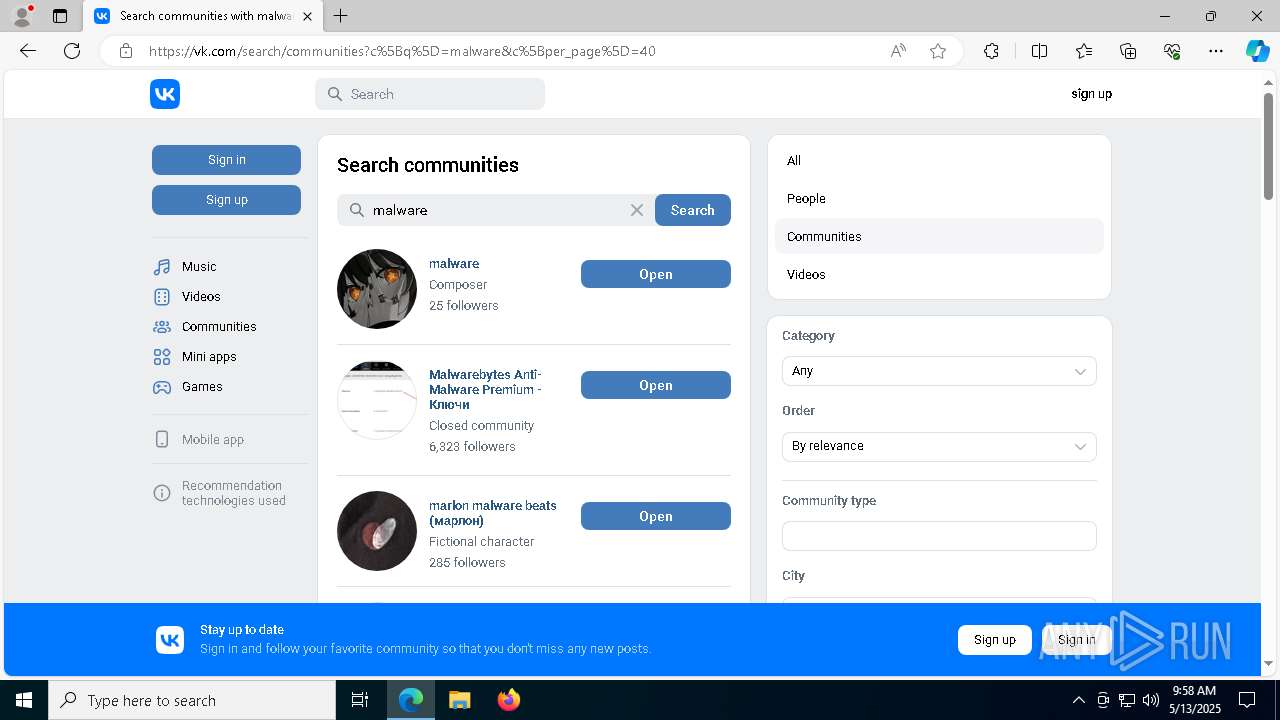Screen dimensions: 1280x720
Task: Open the malware community avatar
Action: click(x=377, y=289)
